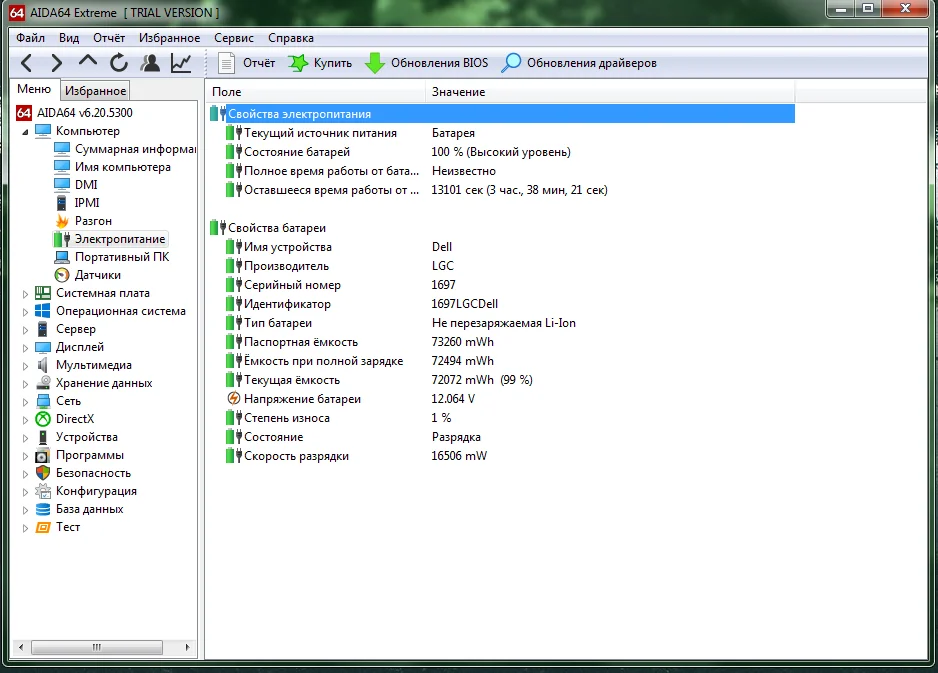This screenshot has width=938, height=673.
Task: Click the driver update magnifier icon
Action: click(511, 63)
